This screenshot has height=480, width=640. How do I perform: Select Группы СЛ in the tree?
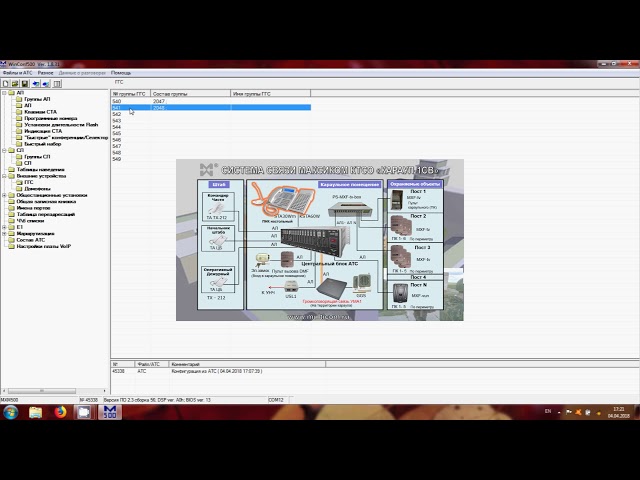tap(37, 157)
